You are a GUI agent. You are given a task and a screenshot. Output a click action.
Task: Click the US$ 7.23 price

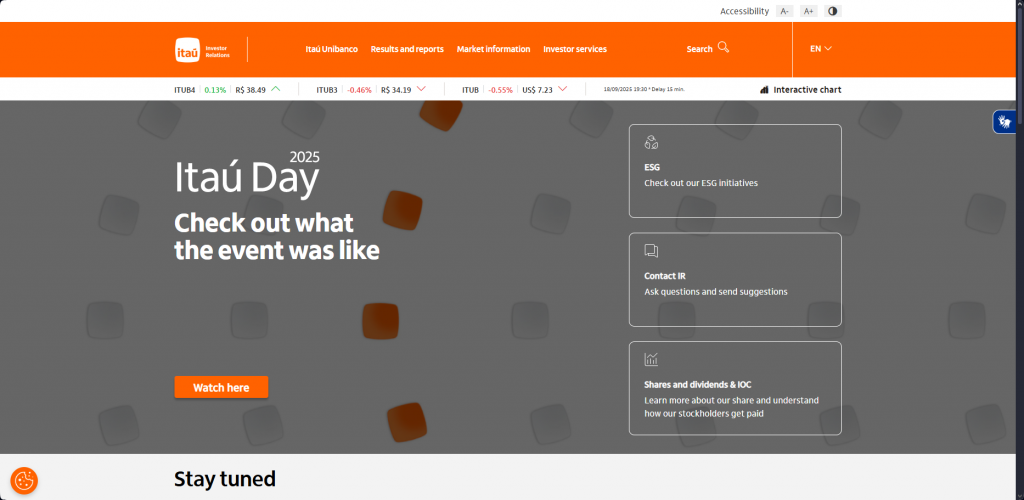pyautogui.click(x=537, y=90)
